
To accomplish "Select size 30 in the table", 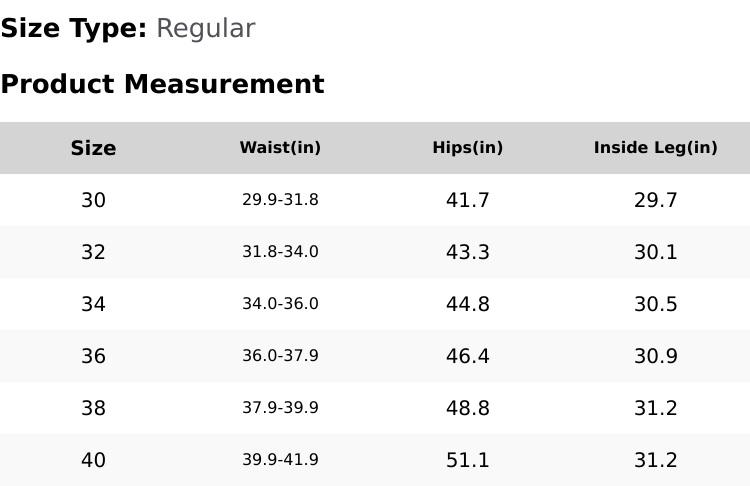I will [93, 200].
